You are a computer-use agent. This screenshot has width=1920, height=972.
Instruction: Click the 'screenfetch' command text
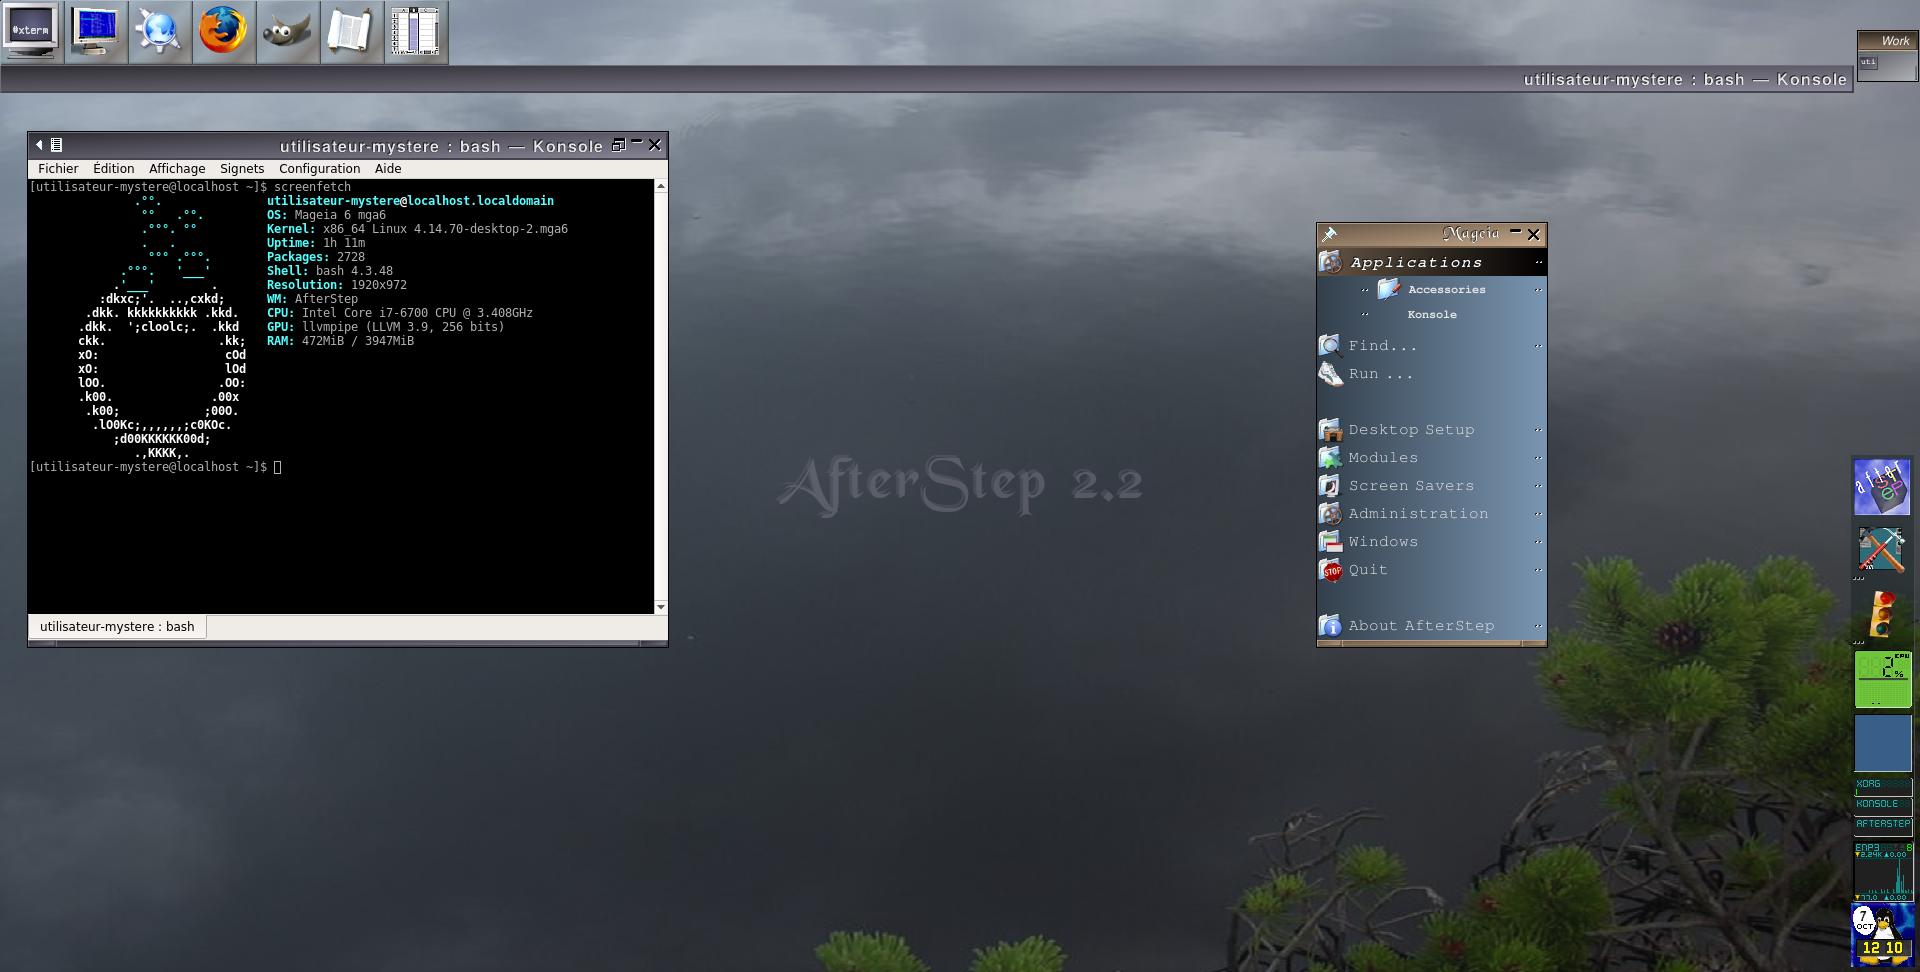tap(312, 187)
